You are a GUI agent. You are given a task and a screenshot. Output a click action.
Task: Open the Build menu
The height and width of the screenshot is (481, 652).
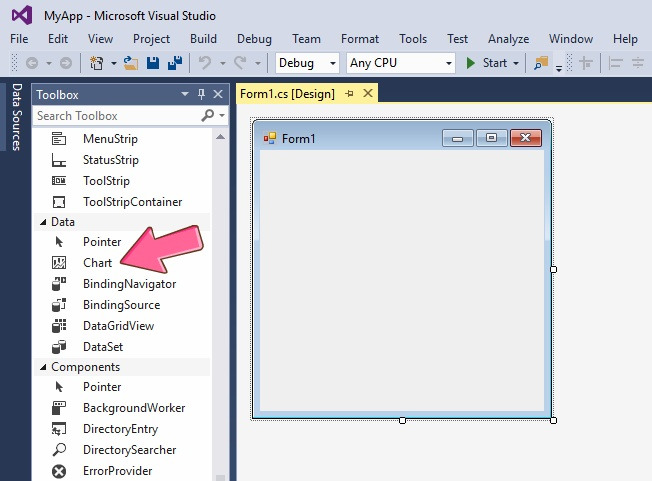[203, 39]
